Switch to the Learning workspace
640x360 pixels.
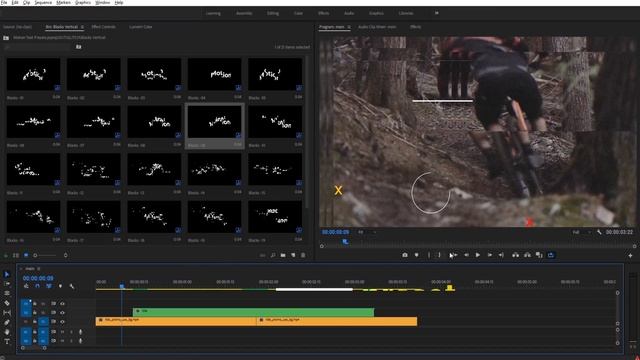pos(213,13)
